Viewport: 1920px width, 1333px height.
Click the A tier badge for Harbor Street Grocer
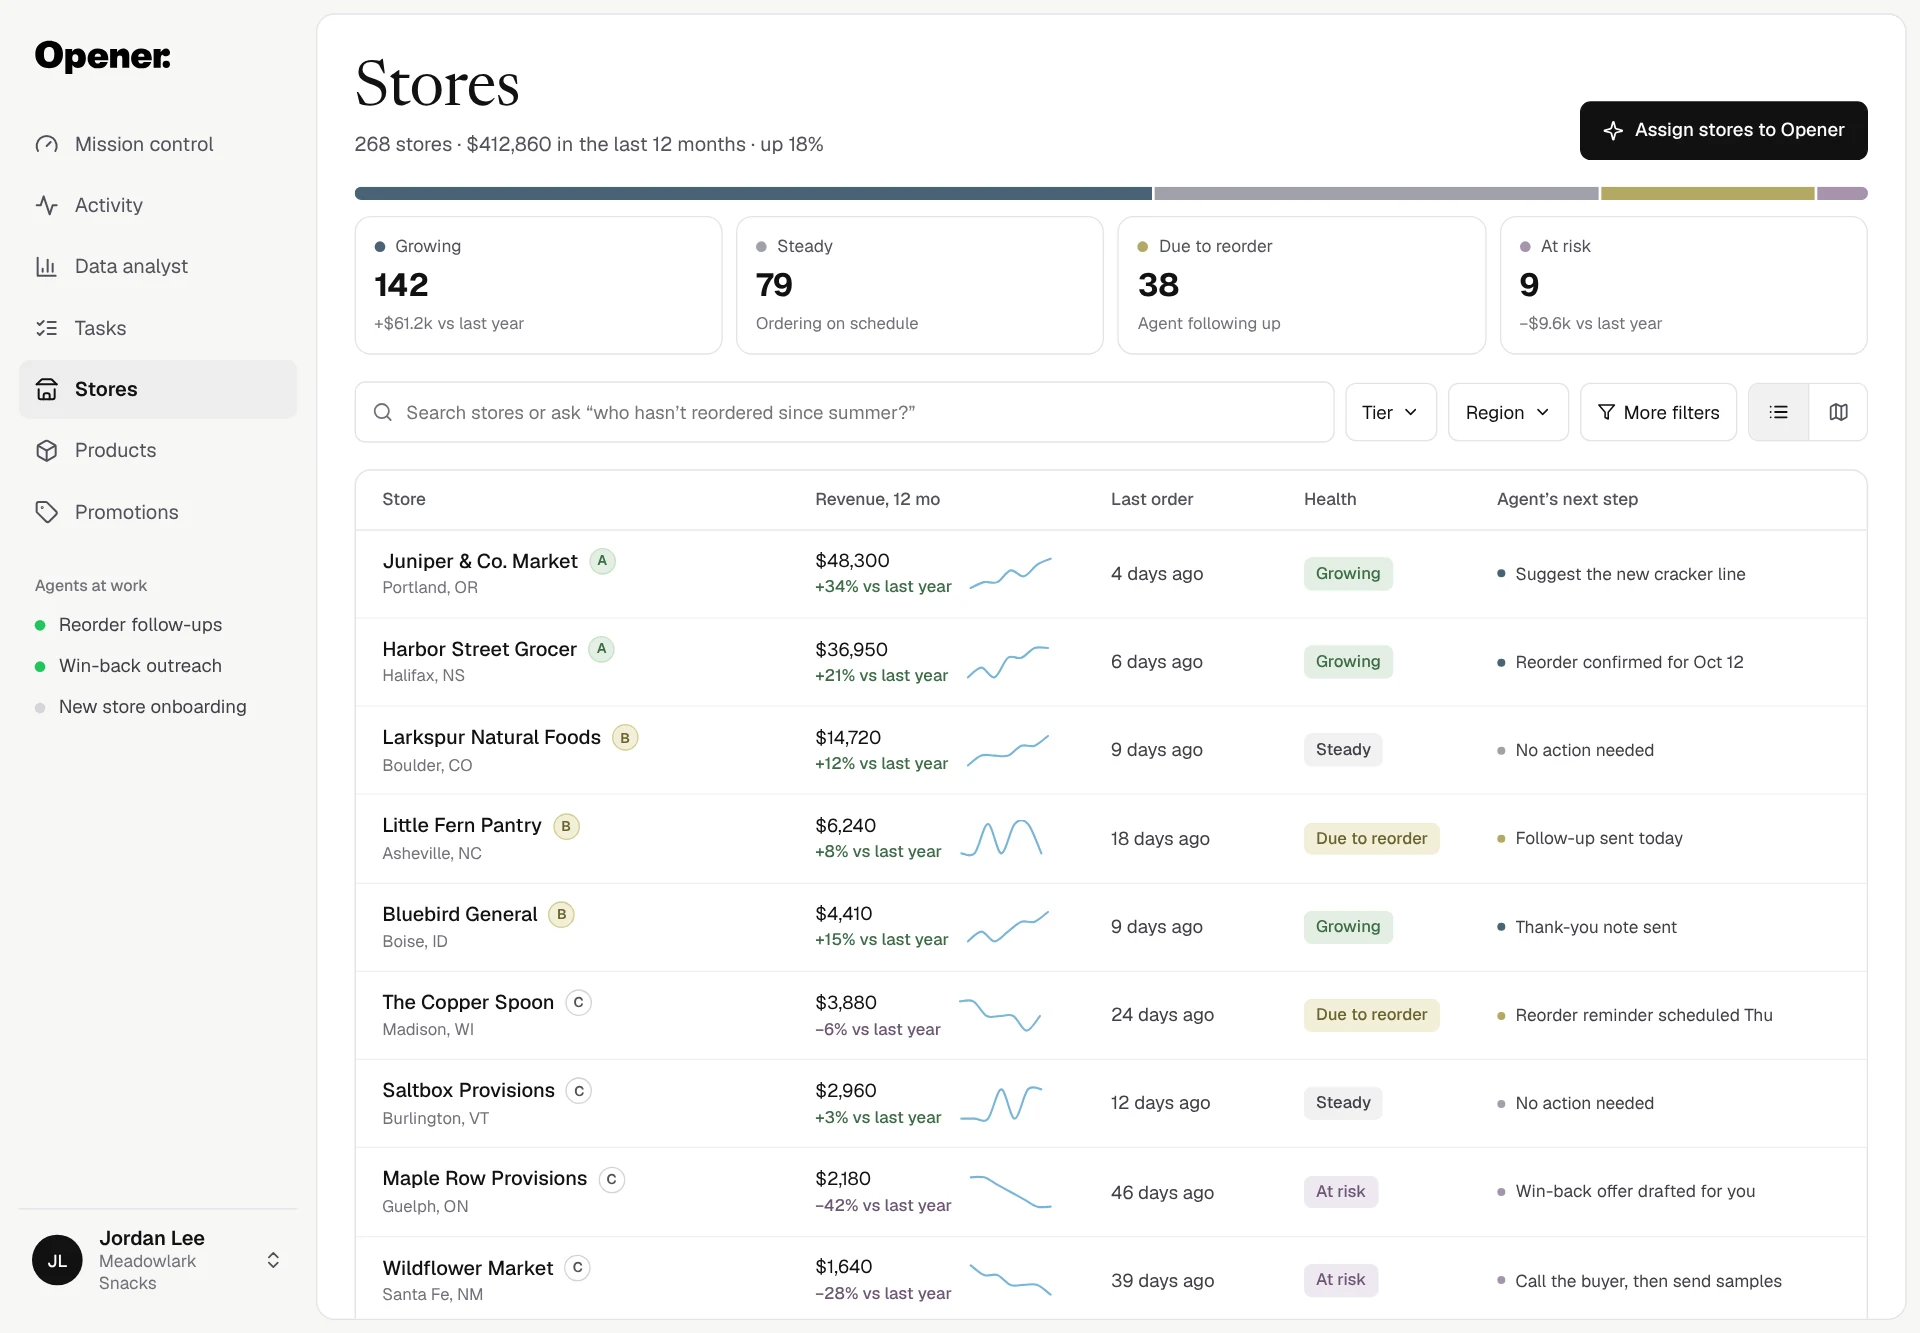coord(601,649)
